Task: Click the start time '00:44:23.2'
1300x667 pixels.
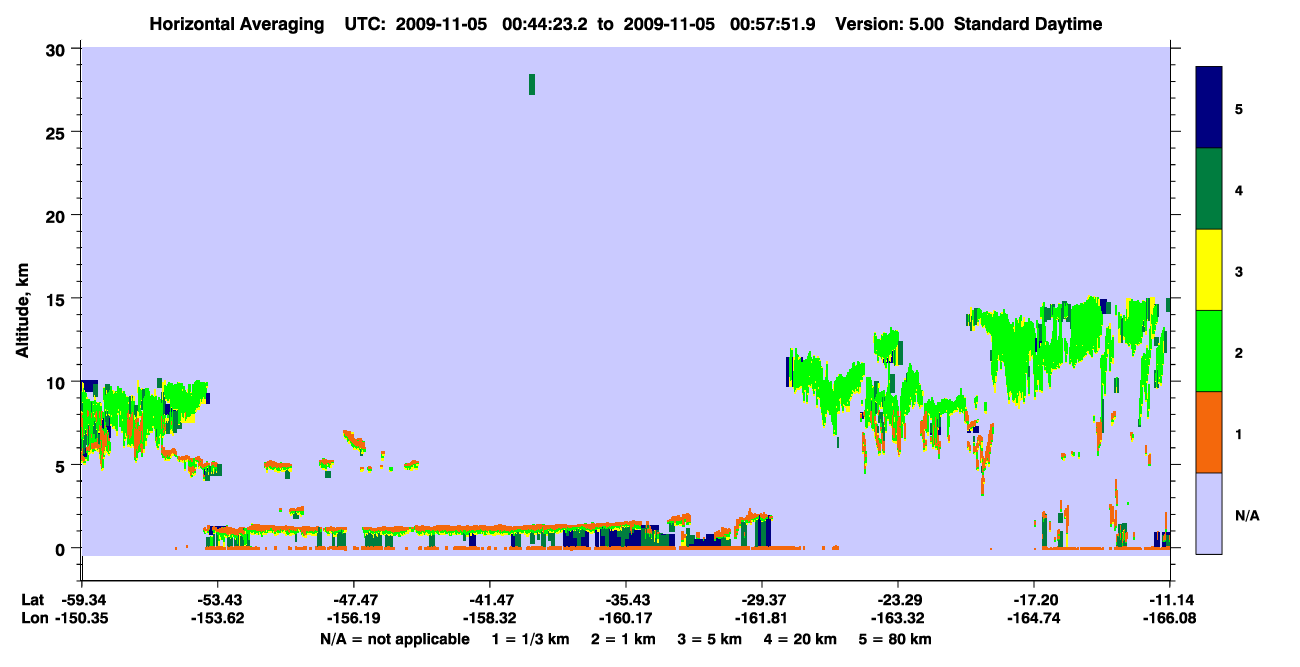Action: [x=543, y=24]
